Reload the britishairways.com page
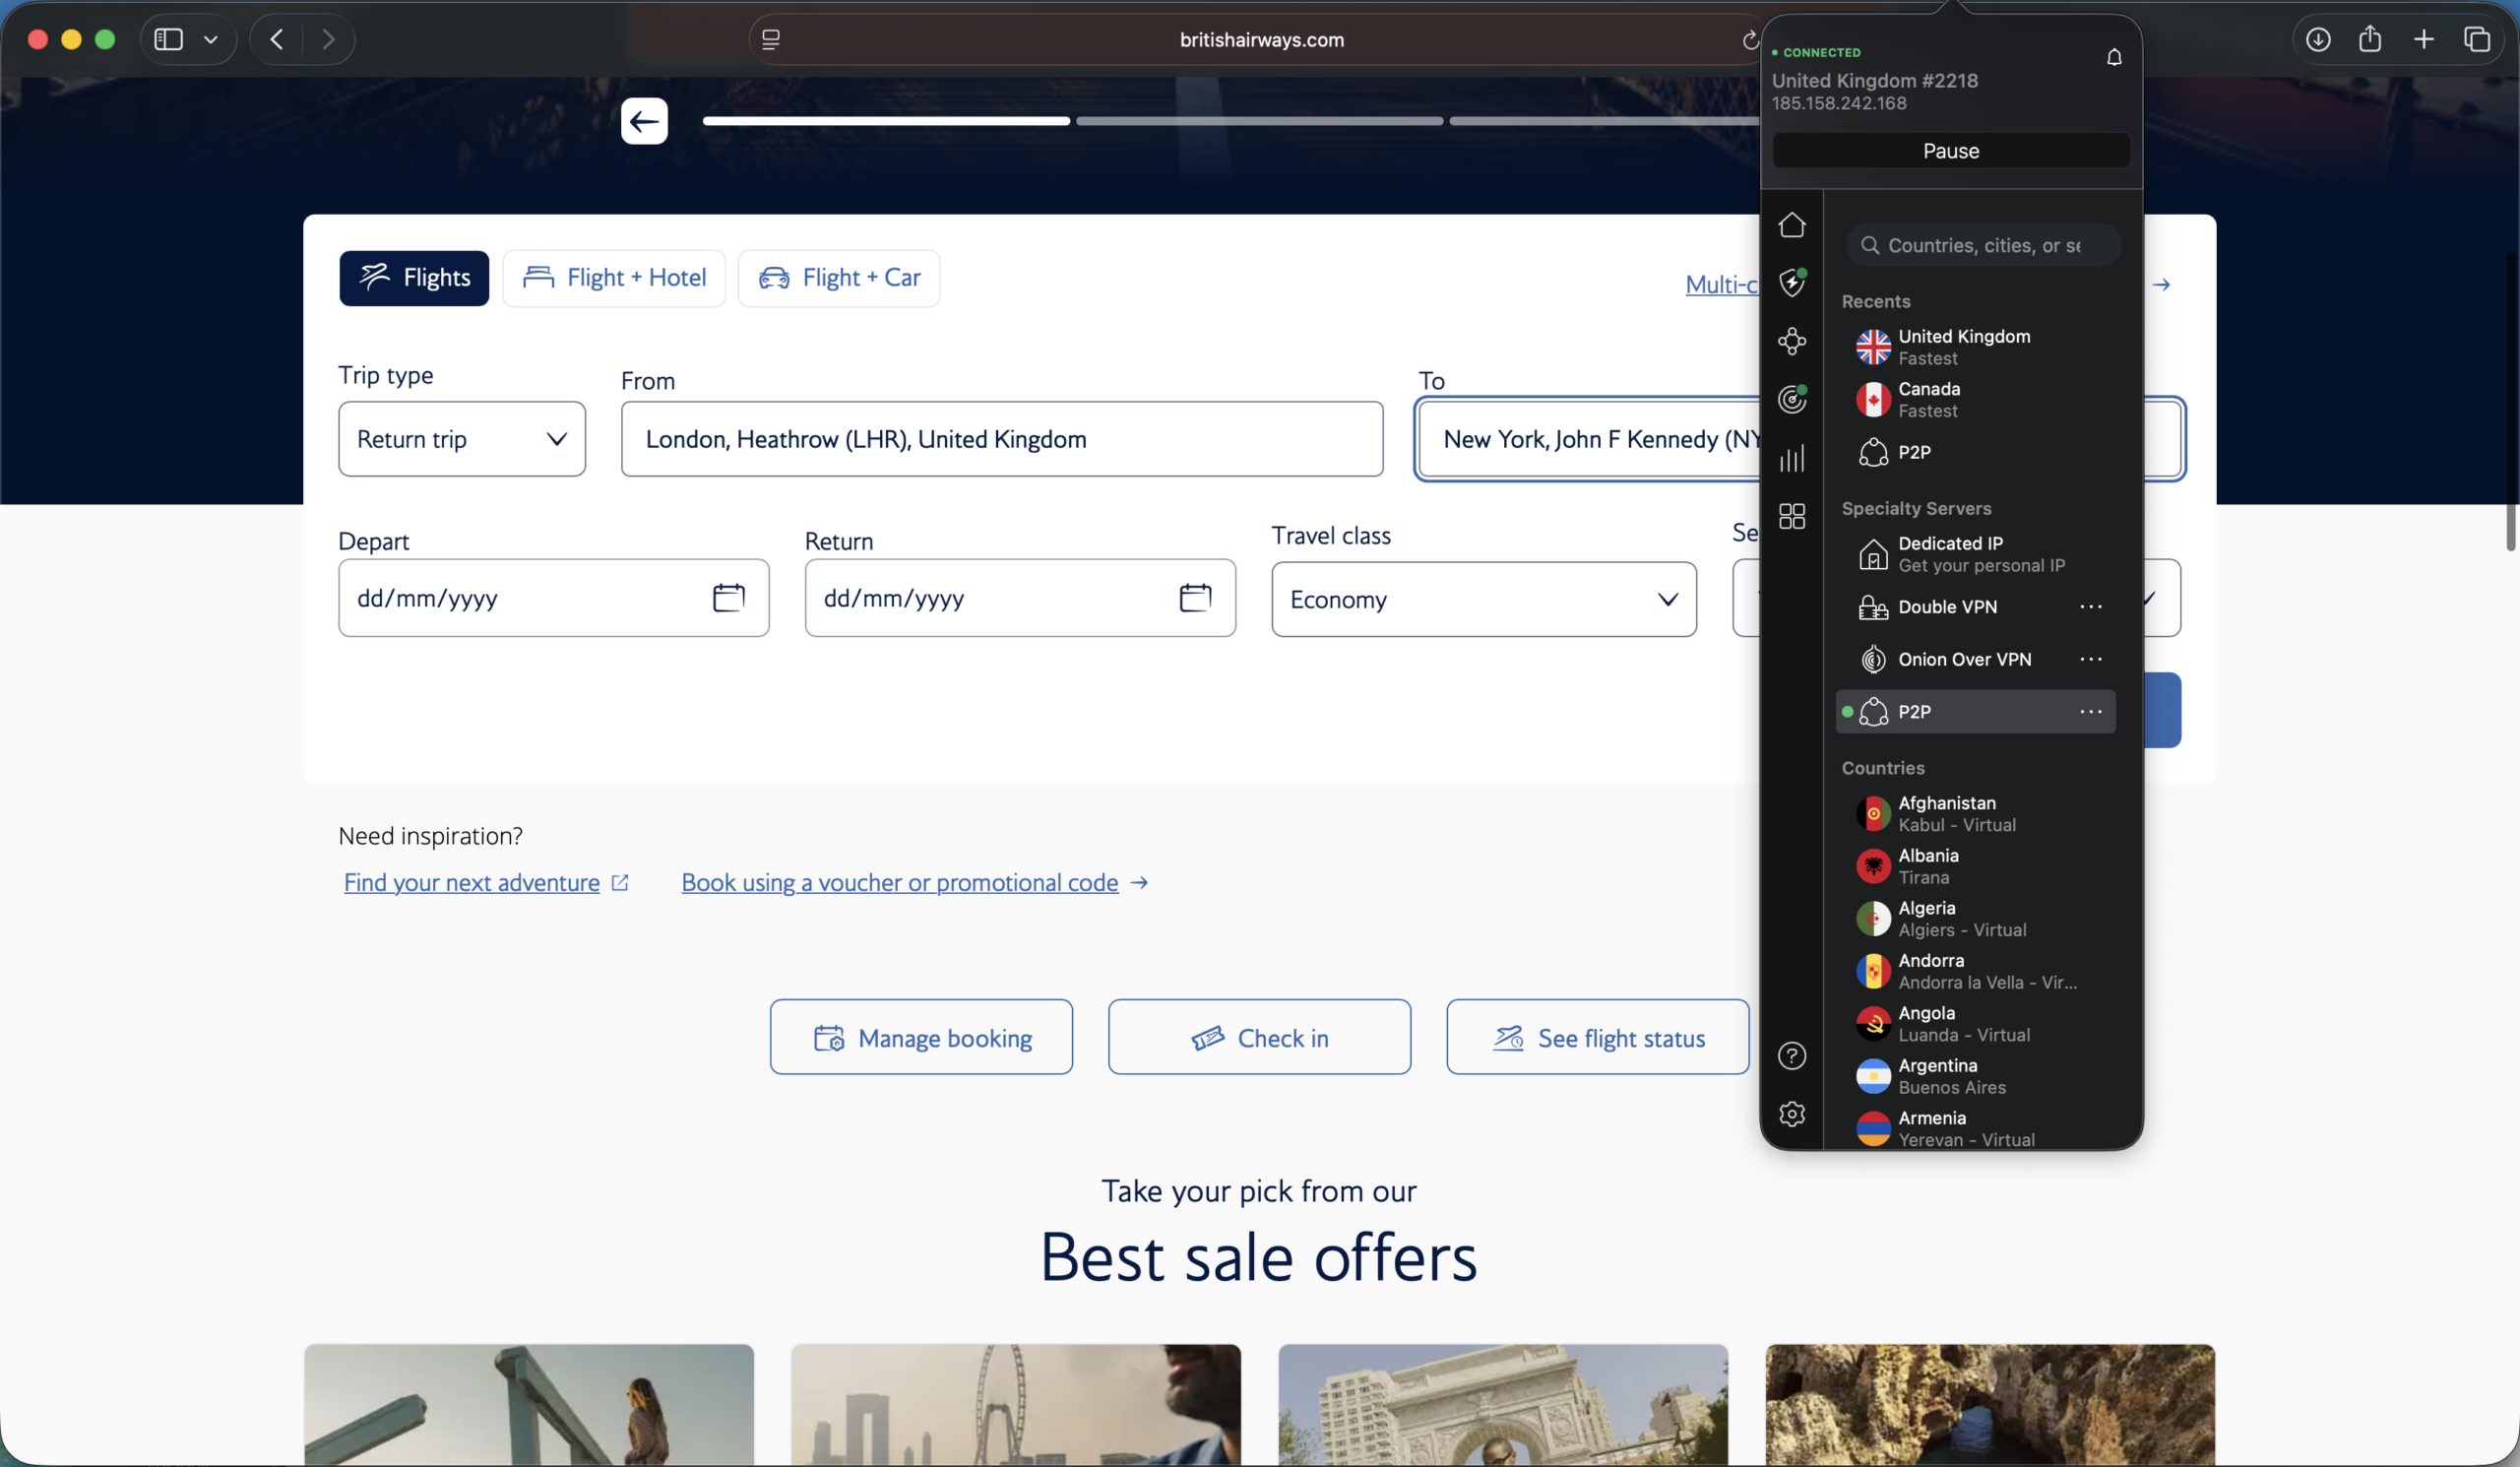The height and width of the screenshot is (1467, 2520). click(x=1749, y=40)
